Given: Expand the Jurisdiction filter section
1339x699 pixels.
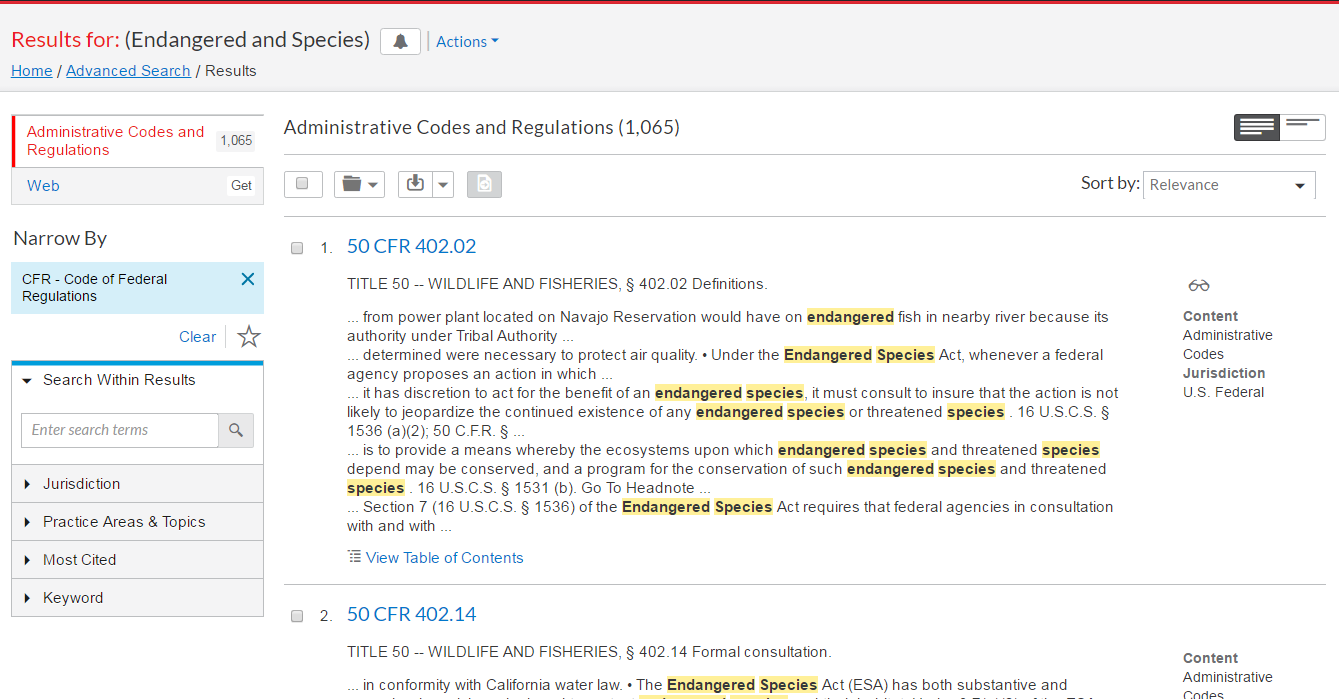Looking at the screenshot, I should [x=82, y=483].
